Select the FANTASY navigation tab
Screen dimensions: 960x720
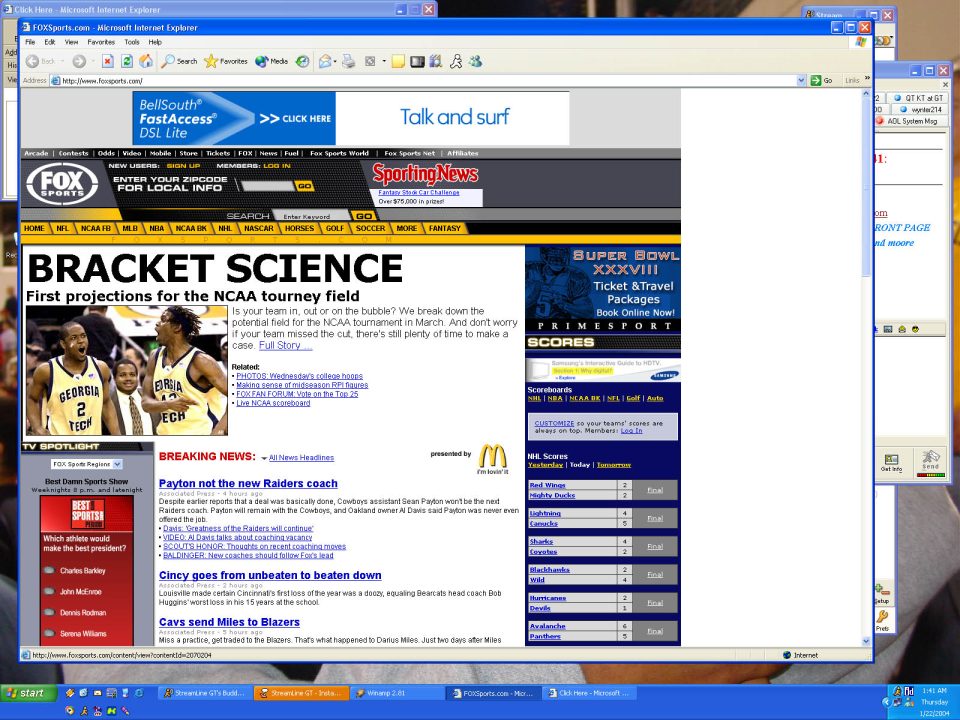pyautogui.click(x=444, y=228)
